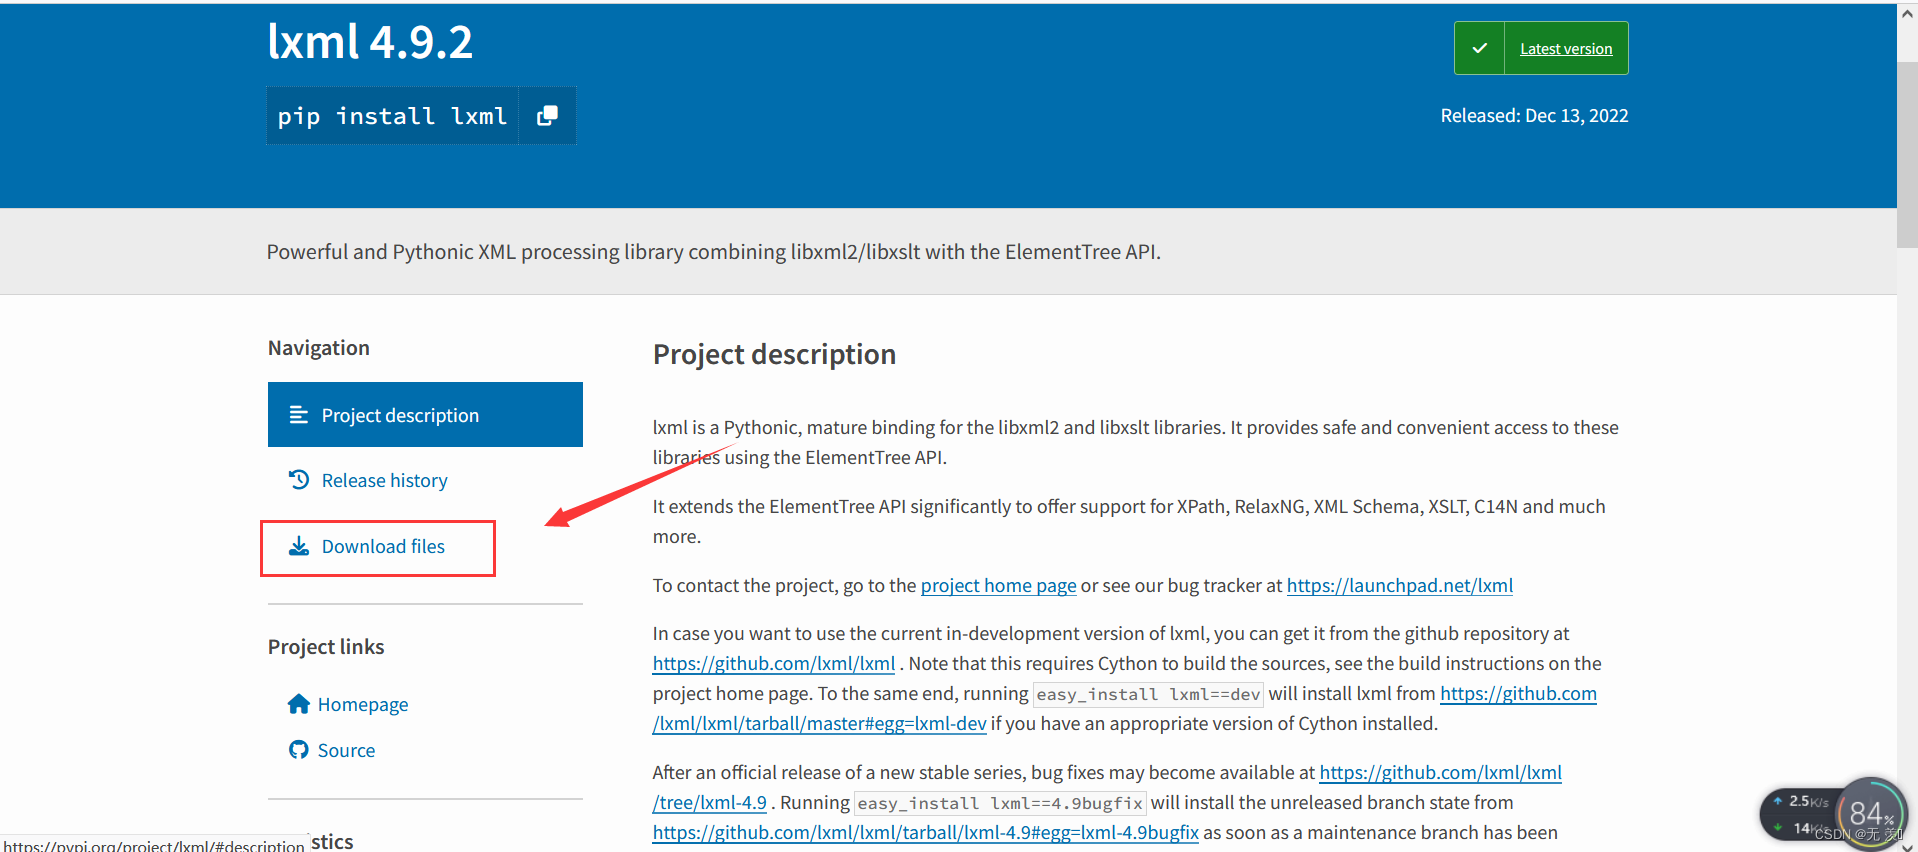The height and width of the screenshot is (852, 1918).
Task: Click the GitHub Source icon
Action: [298, 750]
